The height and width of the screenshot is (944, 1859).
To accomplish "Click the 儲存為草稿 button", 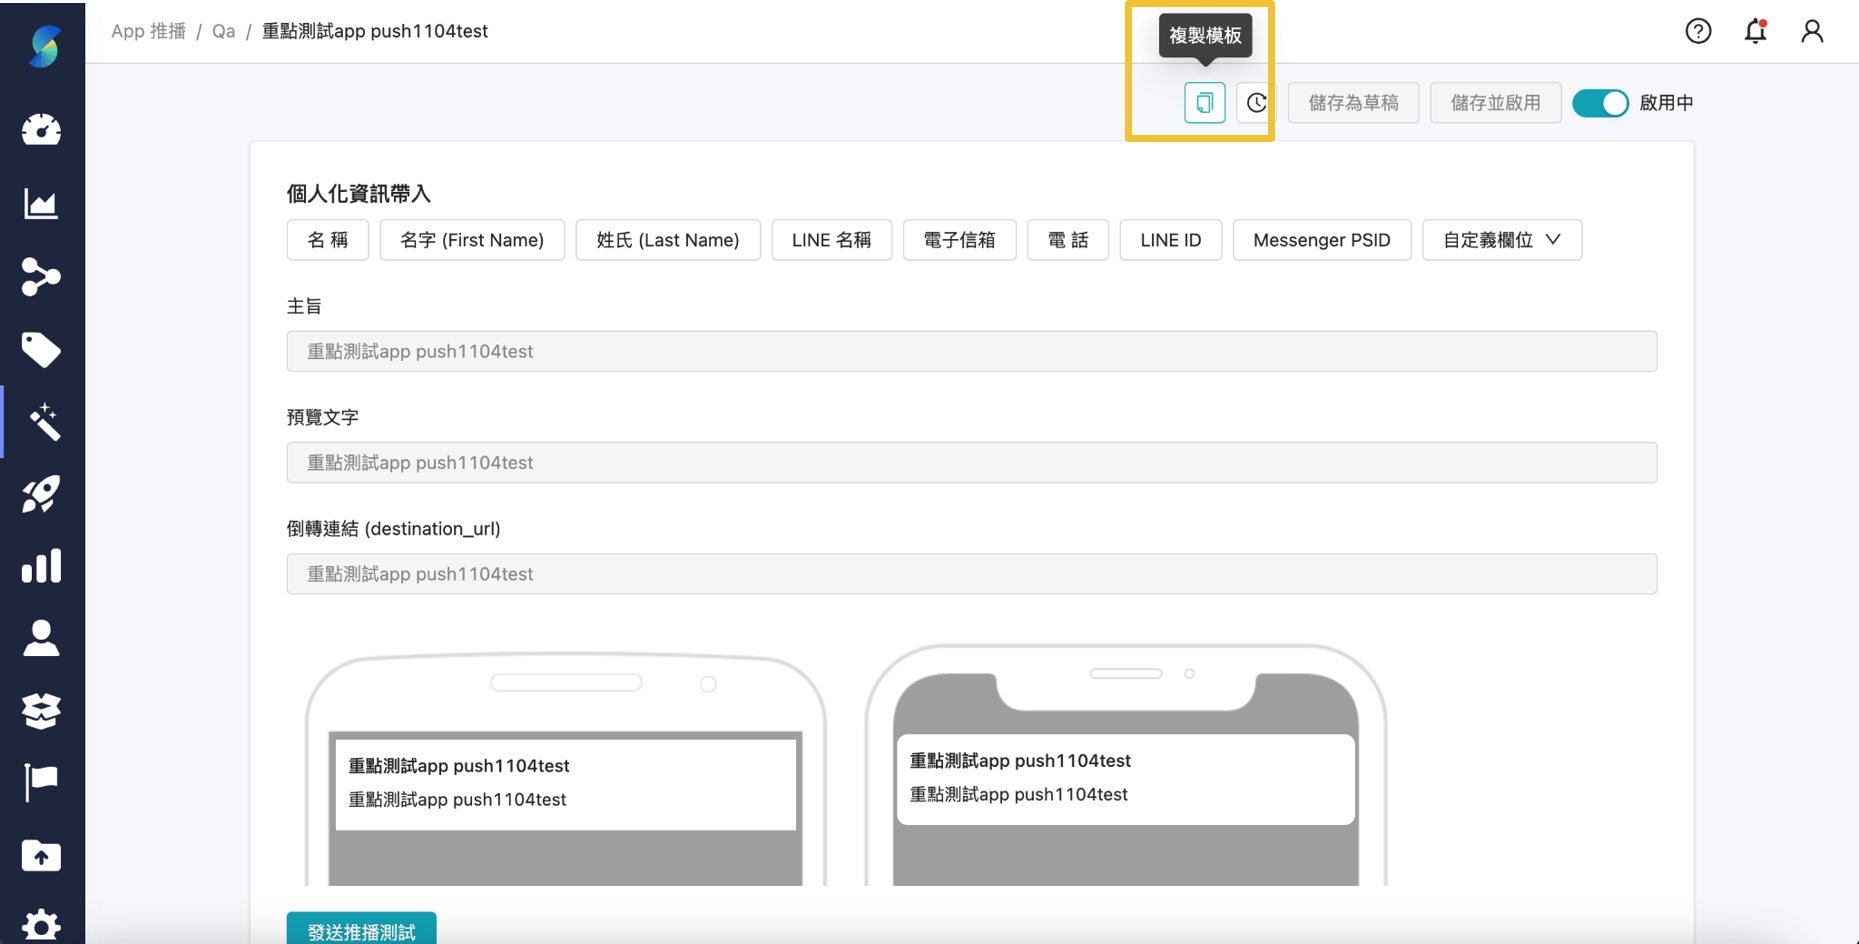I will click(1353, 103).
